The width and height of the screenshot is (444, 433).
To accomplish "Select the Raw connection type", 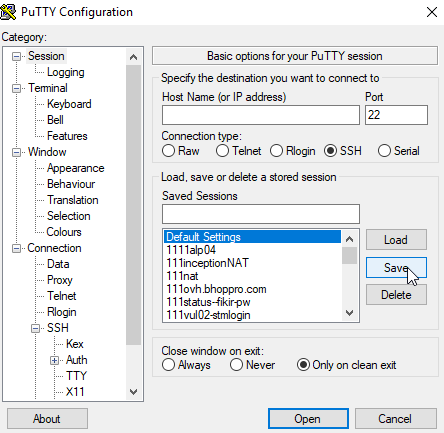I will (x=168, y=151).
